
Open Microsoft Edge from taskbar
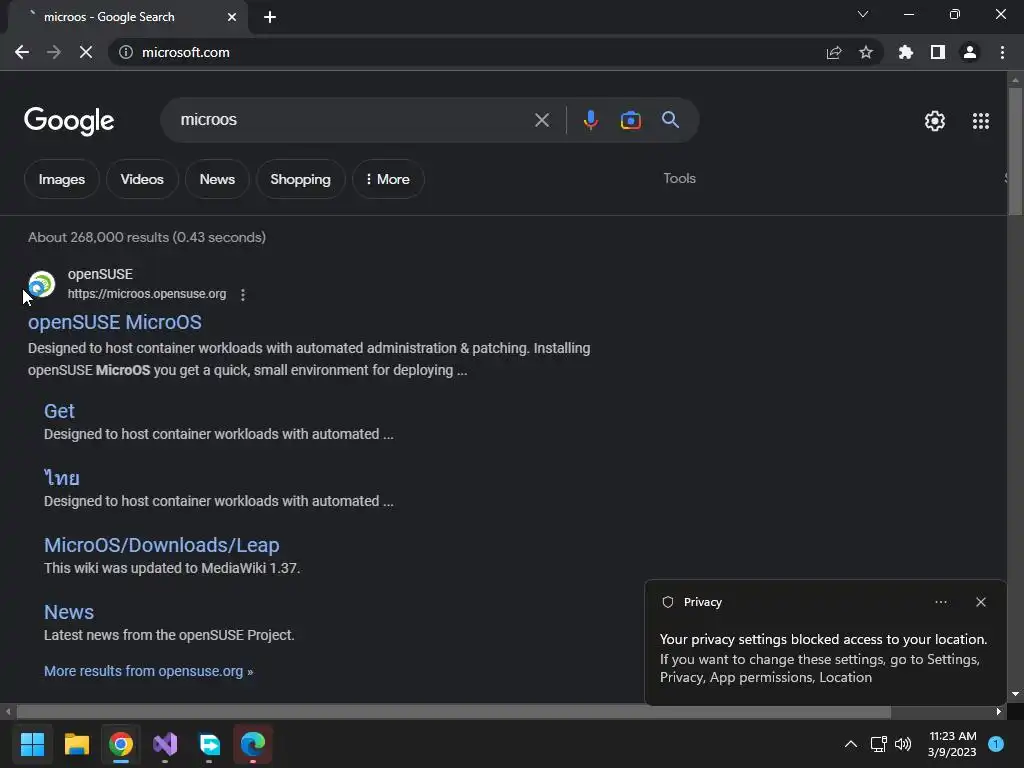(253, 744)
